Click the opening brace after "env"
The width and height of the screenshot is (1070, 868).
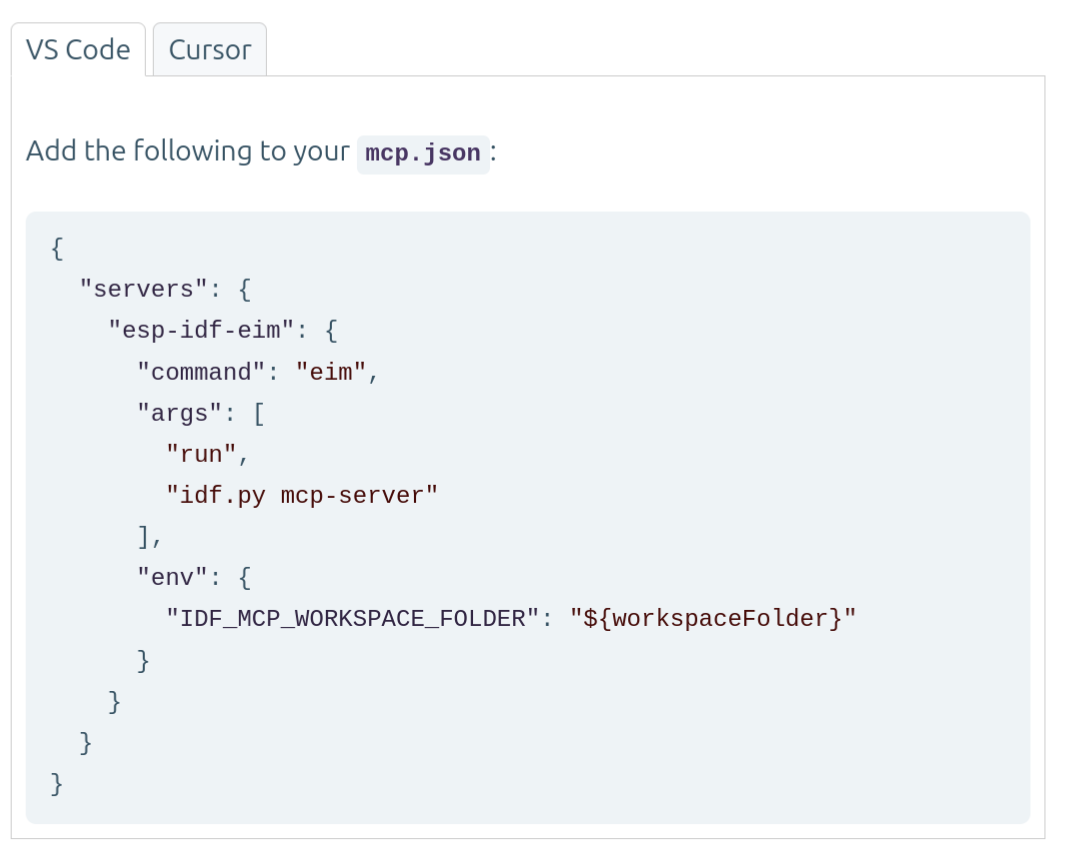245,577
